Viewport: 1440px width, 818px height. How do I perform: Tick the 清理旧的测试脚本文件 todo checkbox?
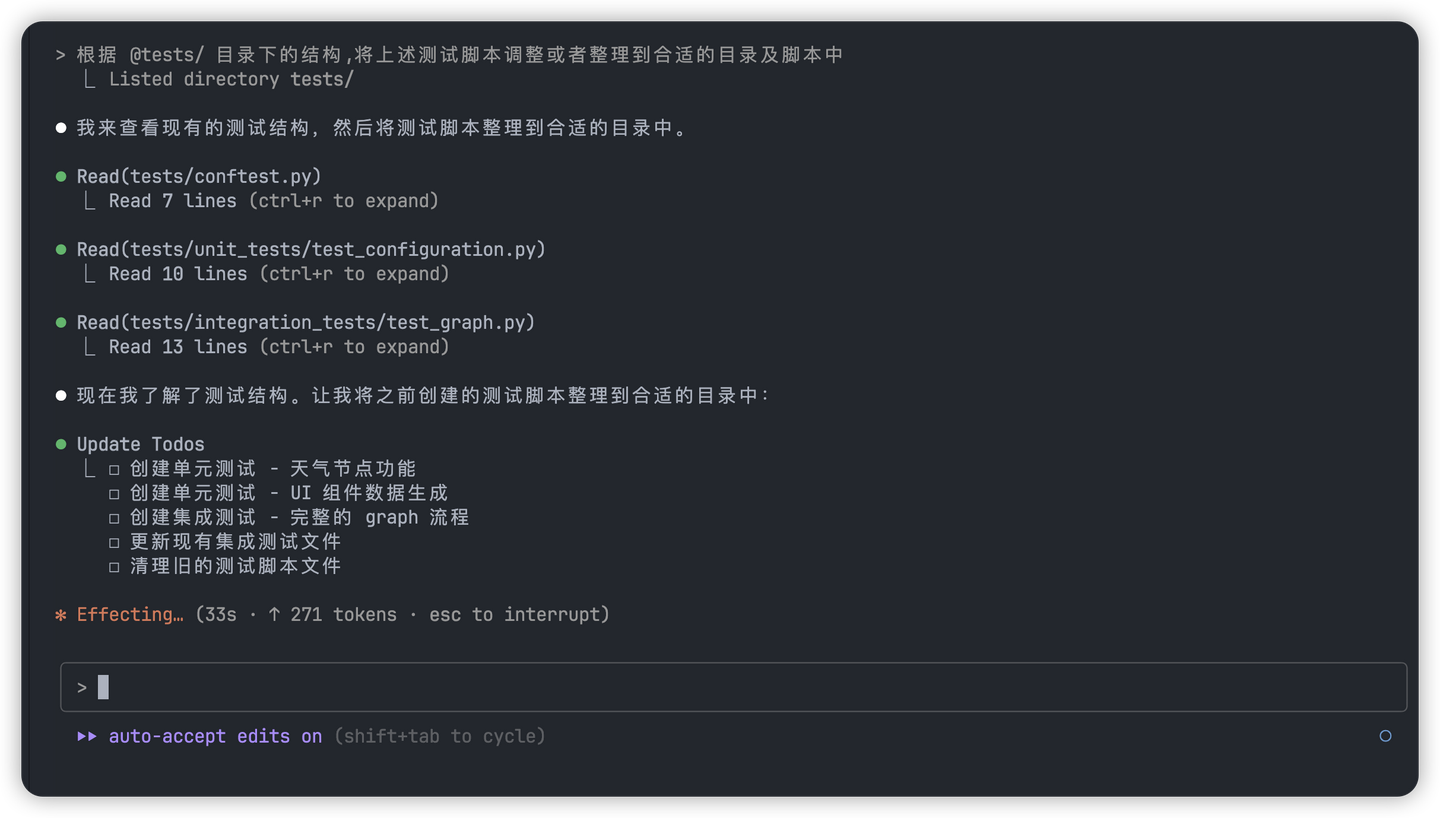[114, 566]
